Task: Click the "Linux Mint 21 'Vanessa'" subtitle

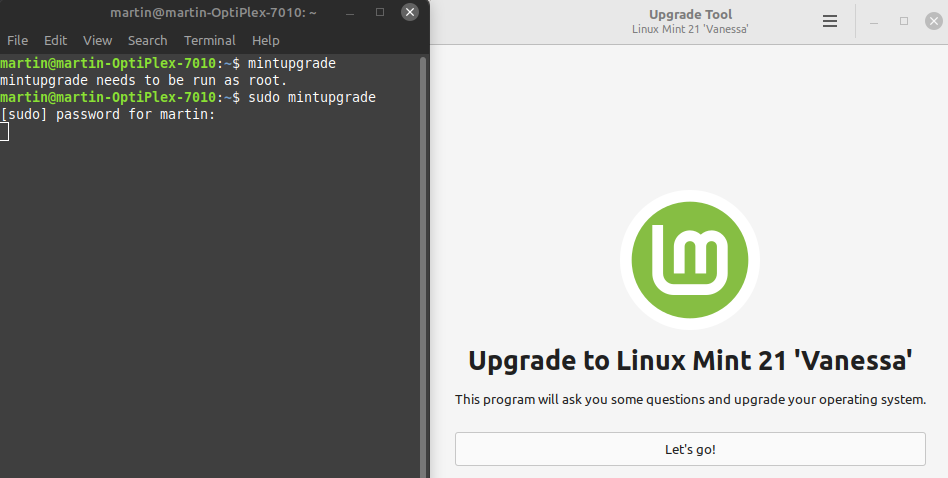Action: click(690, 29)
